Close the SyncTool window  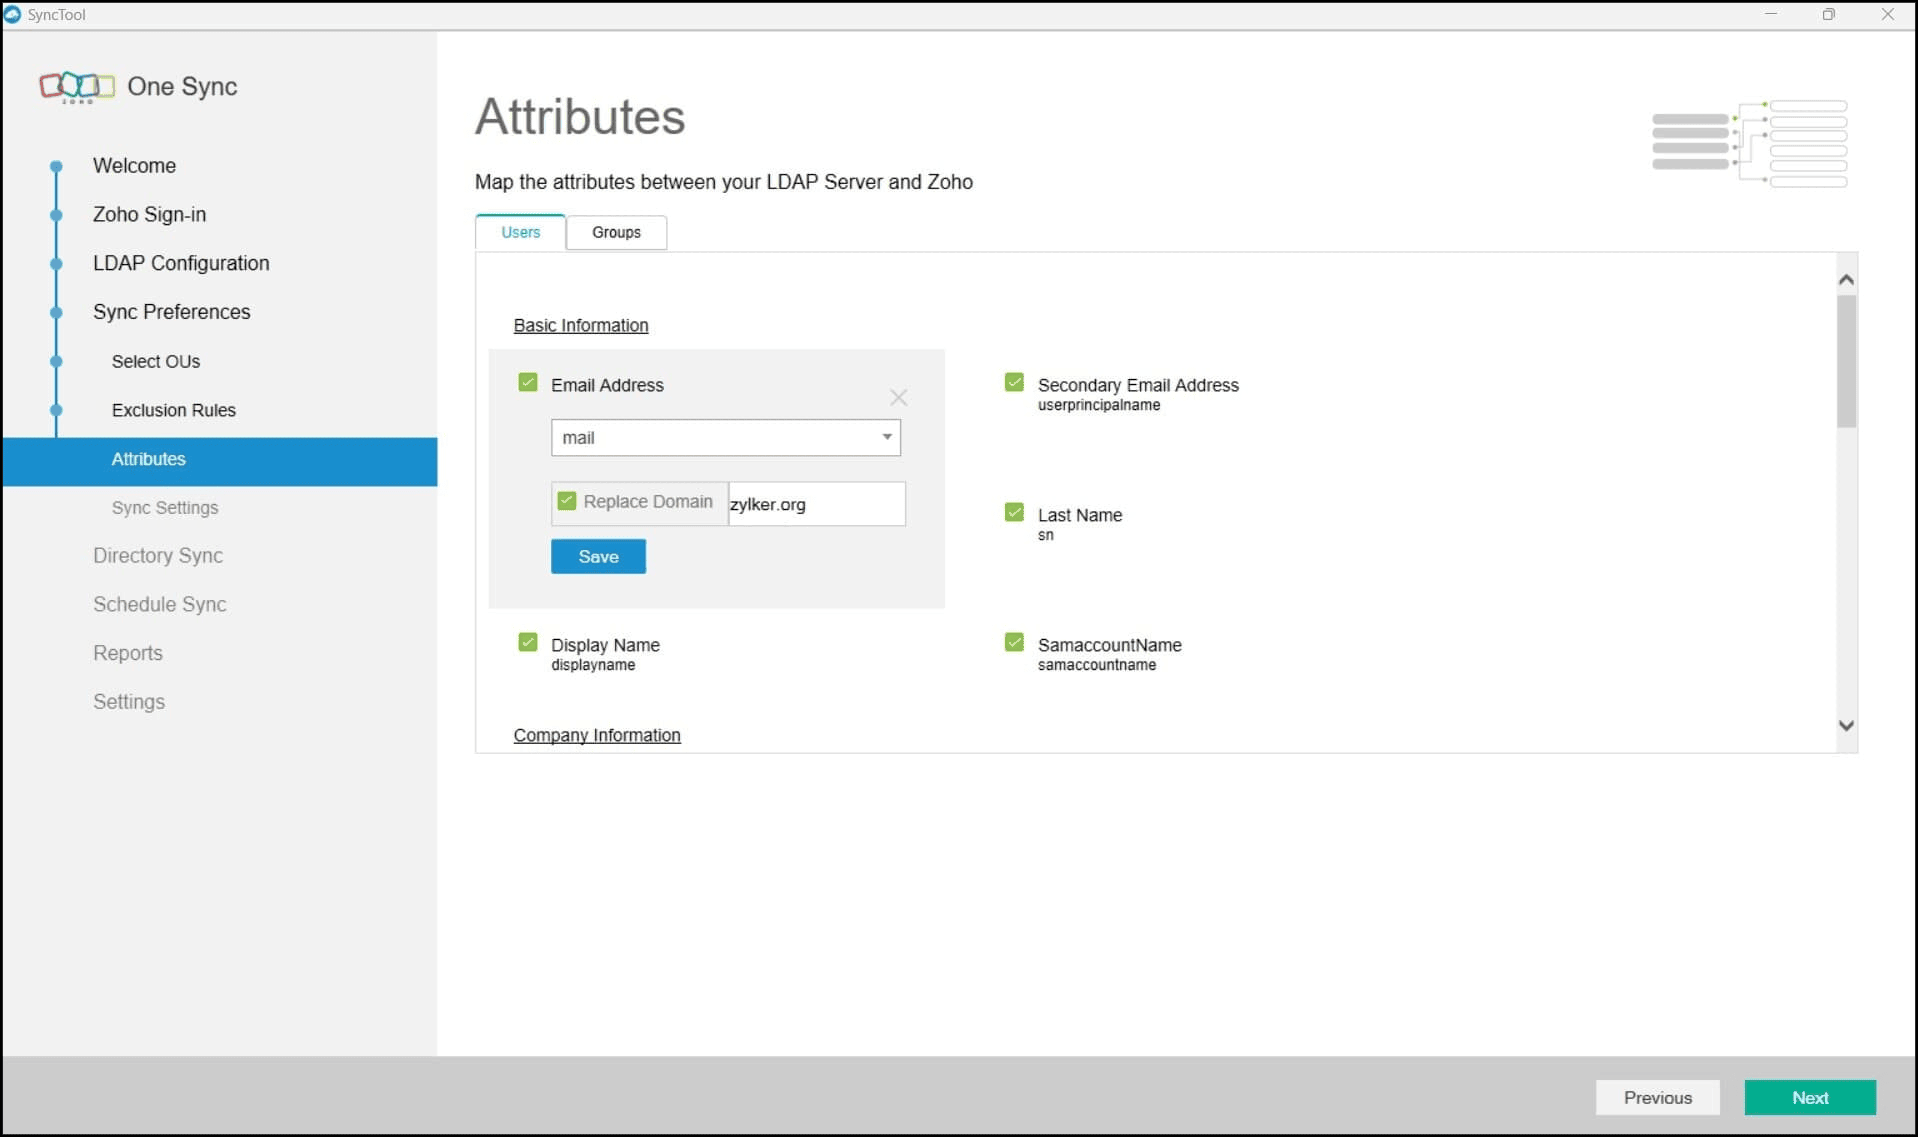(x=1888, y=14)
